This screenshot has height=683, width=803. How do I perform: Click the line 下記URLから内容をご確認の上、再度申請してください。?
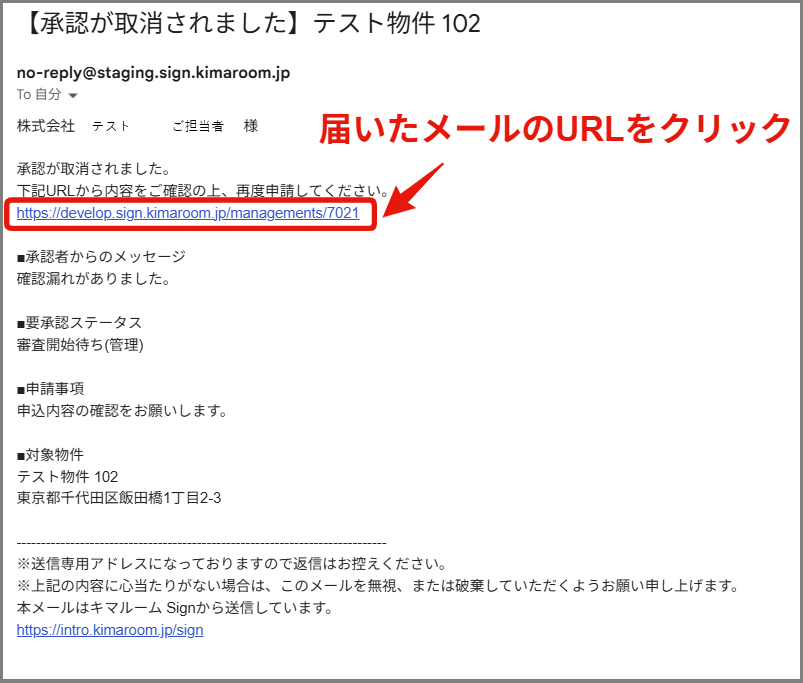(x=203, y=190)
